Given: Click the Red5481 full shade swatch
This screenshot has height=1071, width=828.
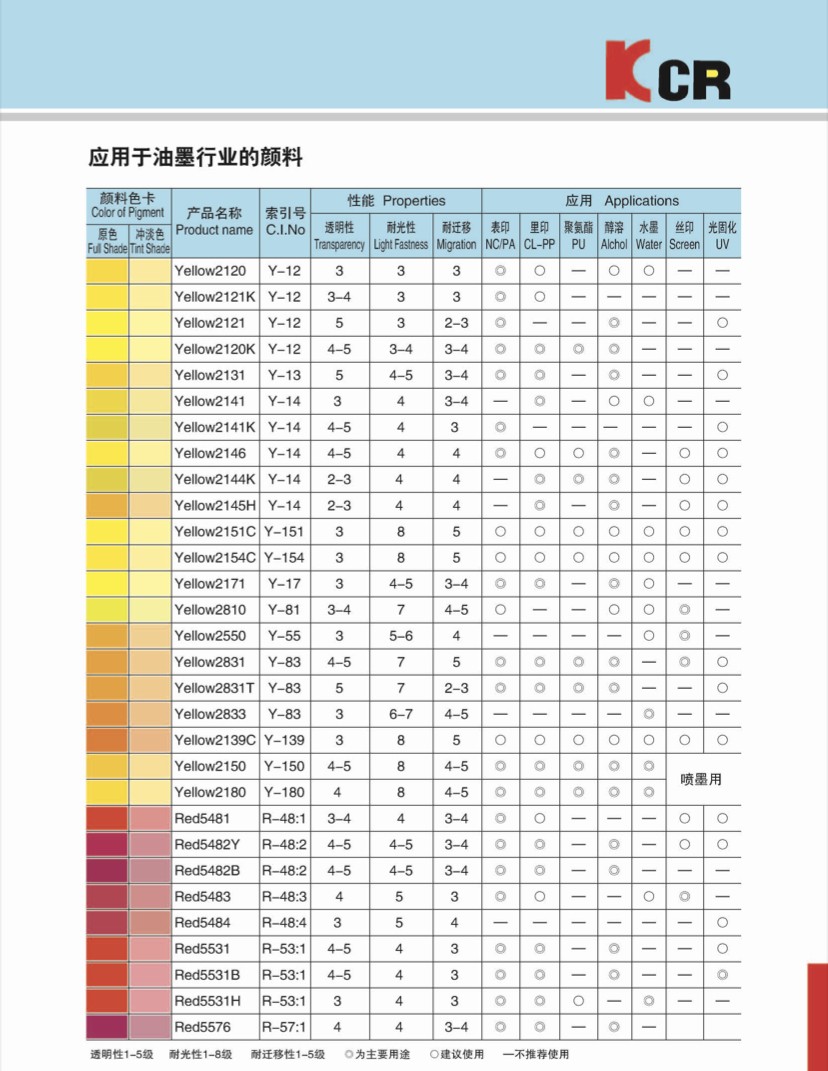Looking at the screenshot, I should point(107,817).
